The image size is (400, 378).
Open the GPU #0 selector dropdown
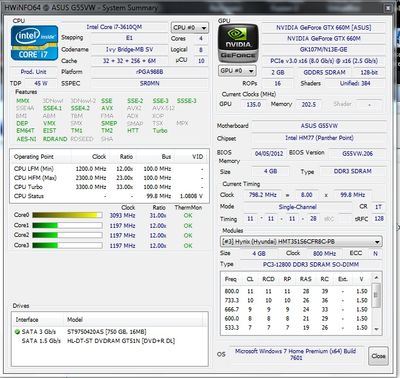(x=237, y=71)
